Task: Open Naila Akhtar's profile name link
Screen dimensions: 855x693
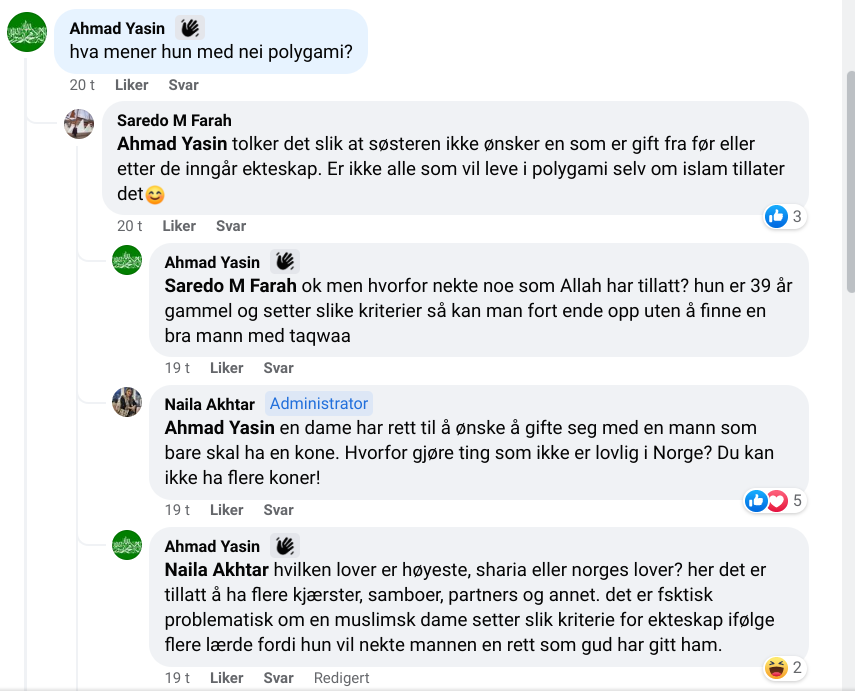Action: point(210,404)
